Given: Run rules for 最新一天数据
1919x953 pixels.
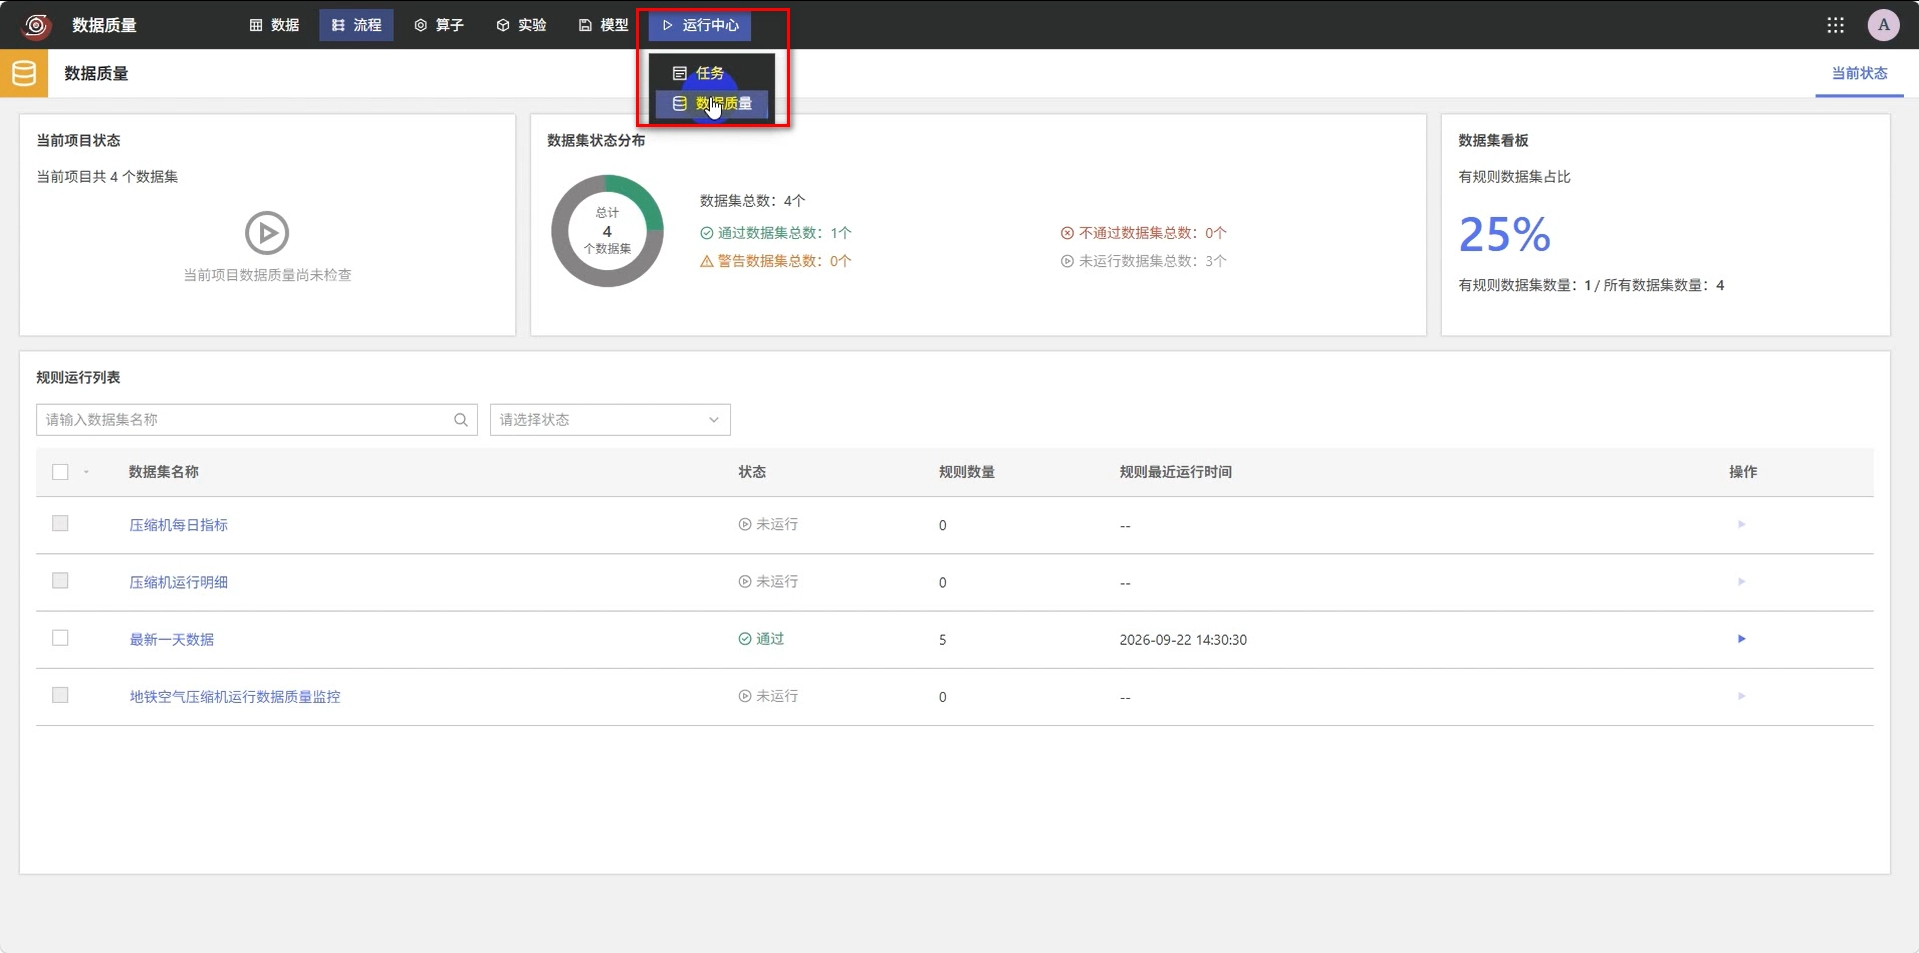Looking at the screenshot, I should [x=1741, y=639].
